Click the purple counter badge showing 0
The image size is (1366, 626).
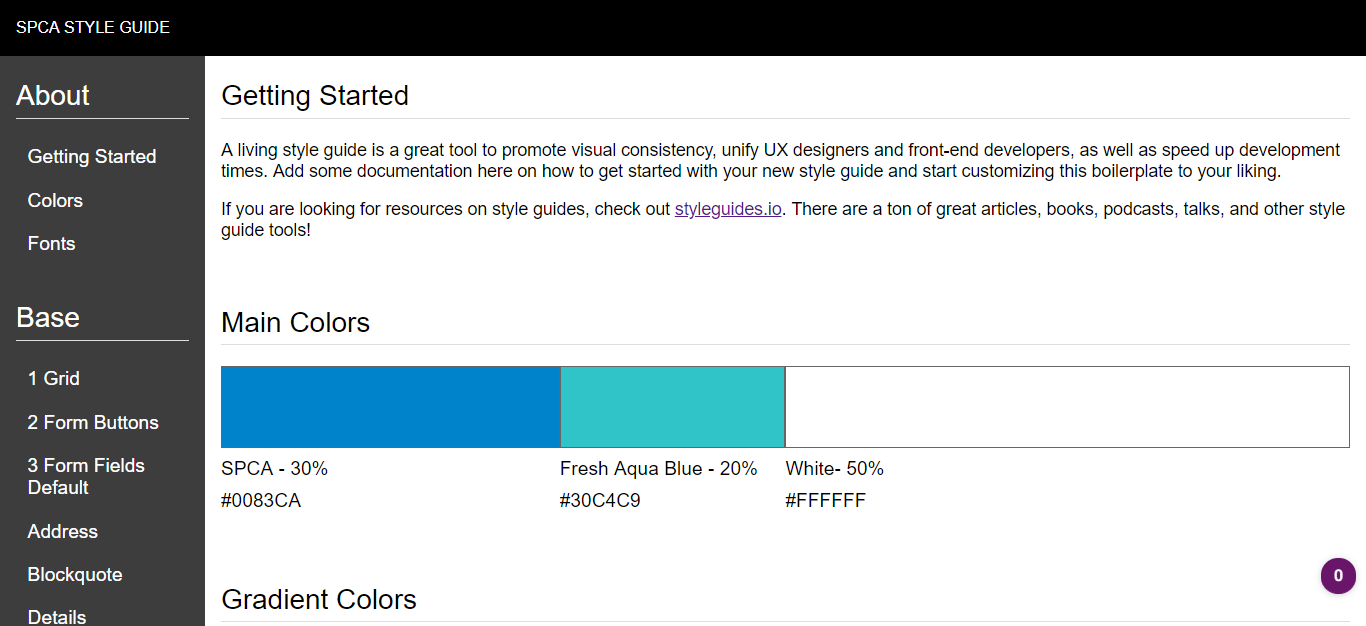click(x=1338, y=576)
